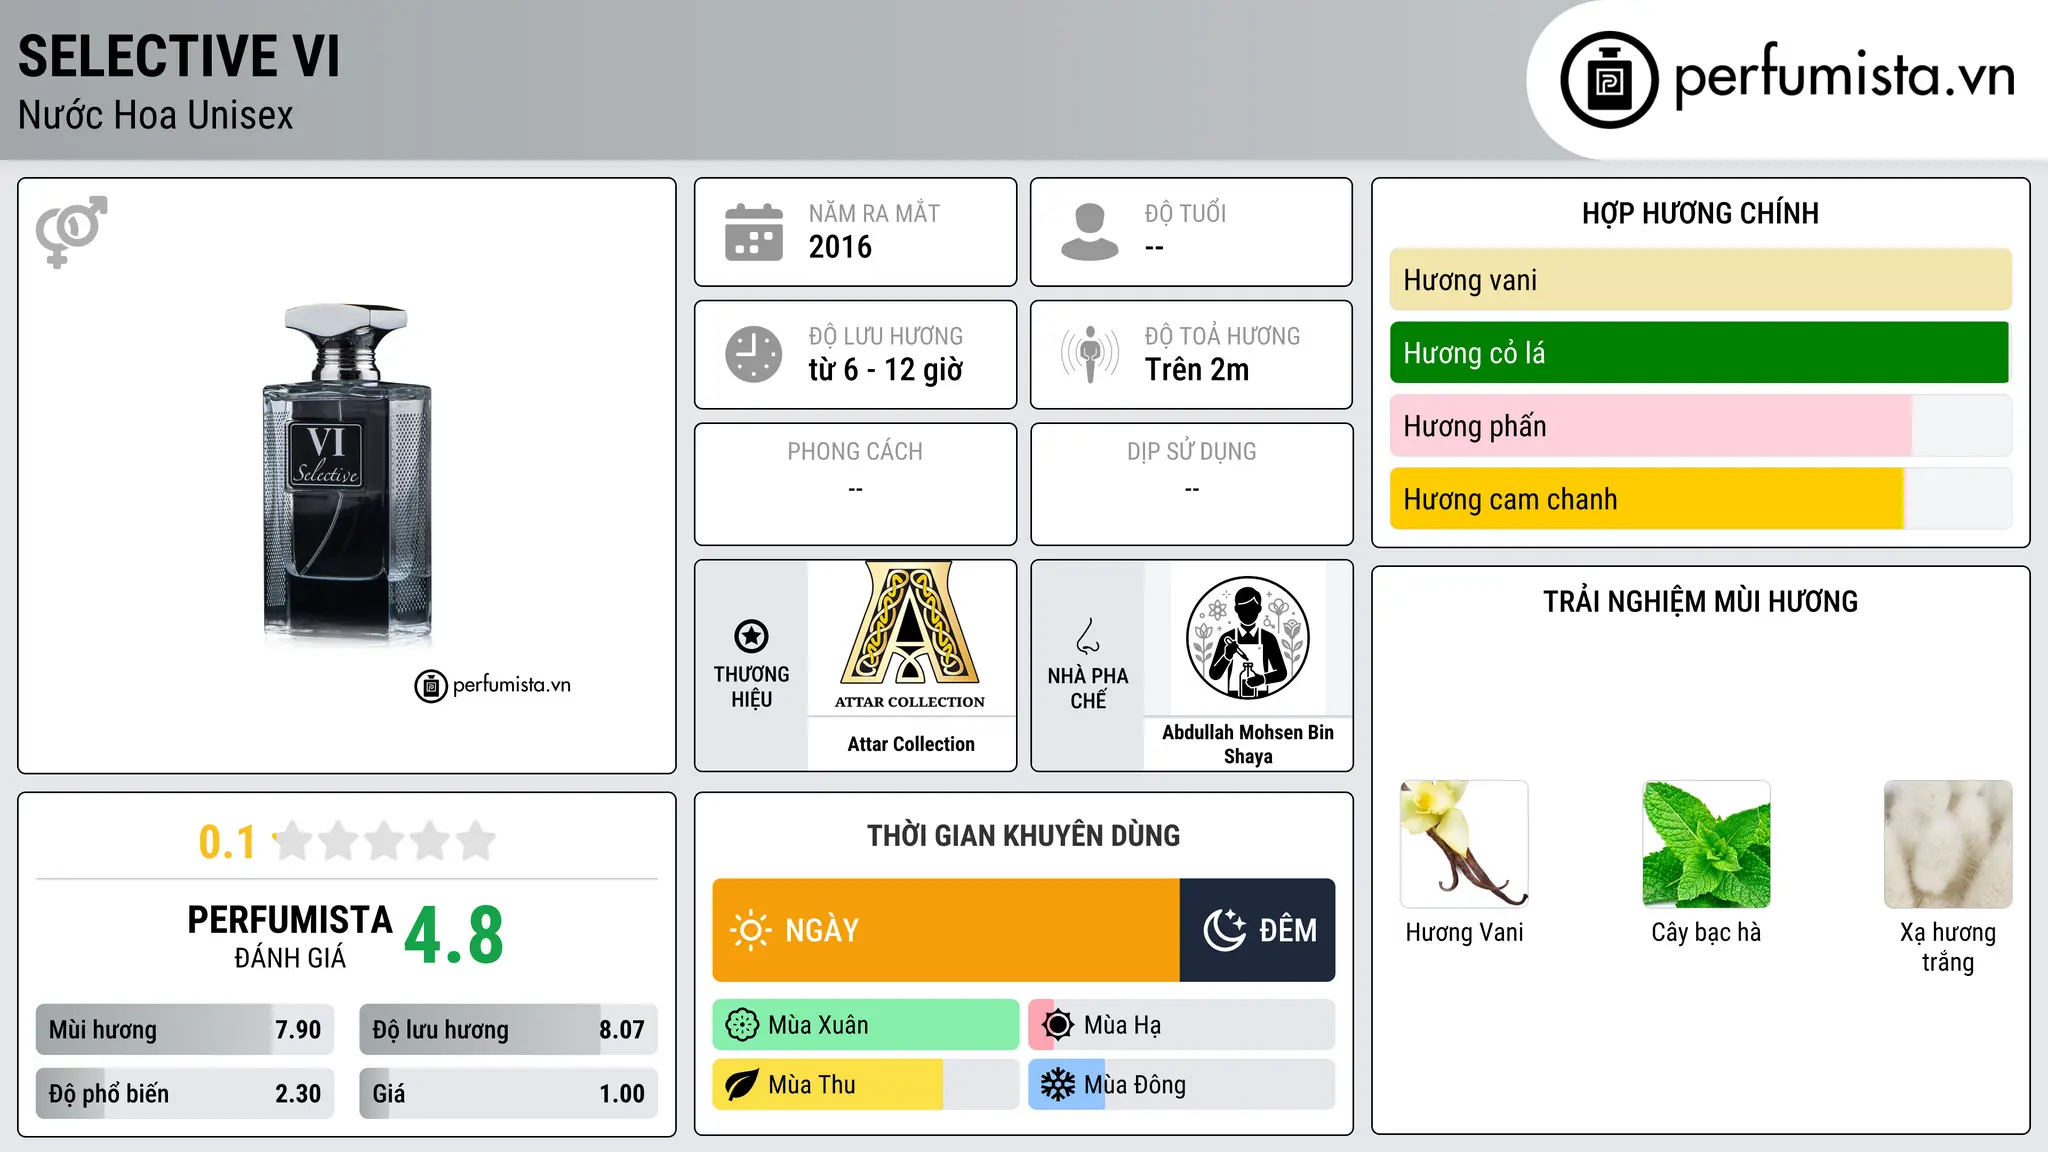The width and height of the screenshot is (2048, 1152).
Task: Click the Perfumista rating 4.8 number
Action: coord(454,936)
